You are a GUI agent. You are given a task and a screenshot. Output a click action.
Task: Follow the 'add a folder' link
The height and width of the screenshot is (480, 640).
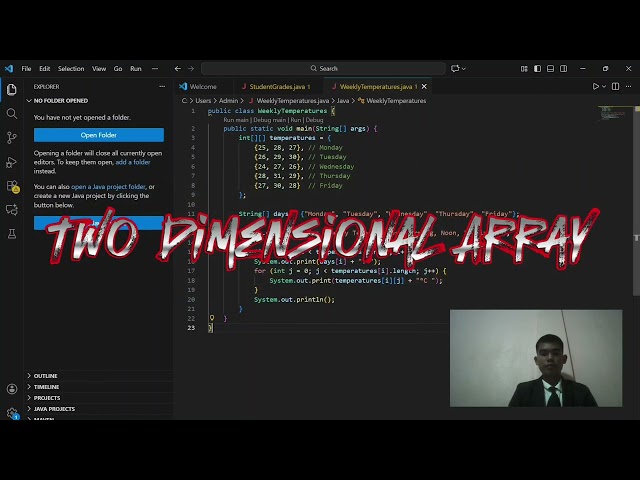coord(133,162)
